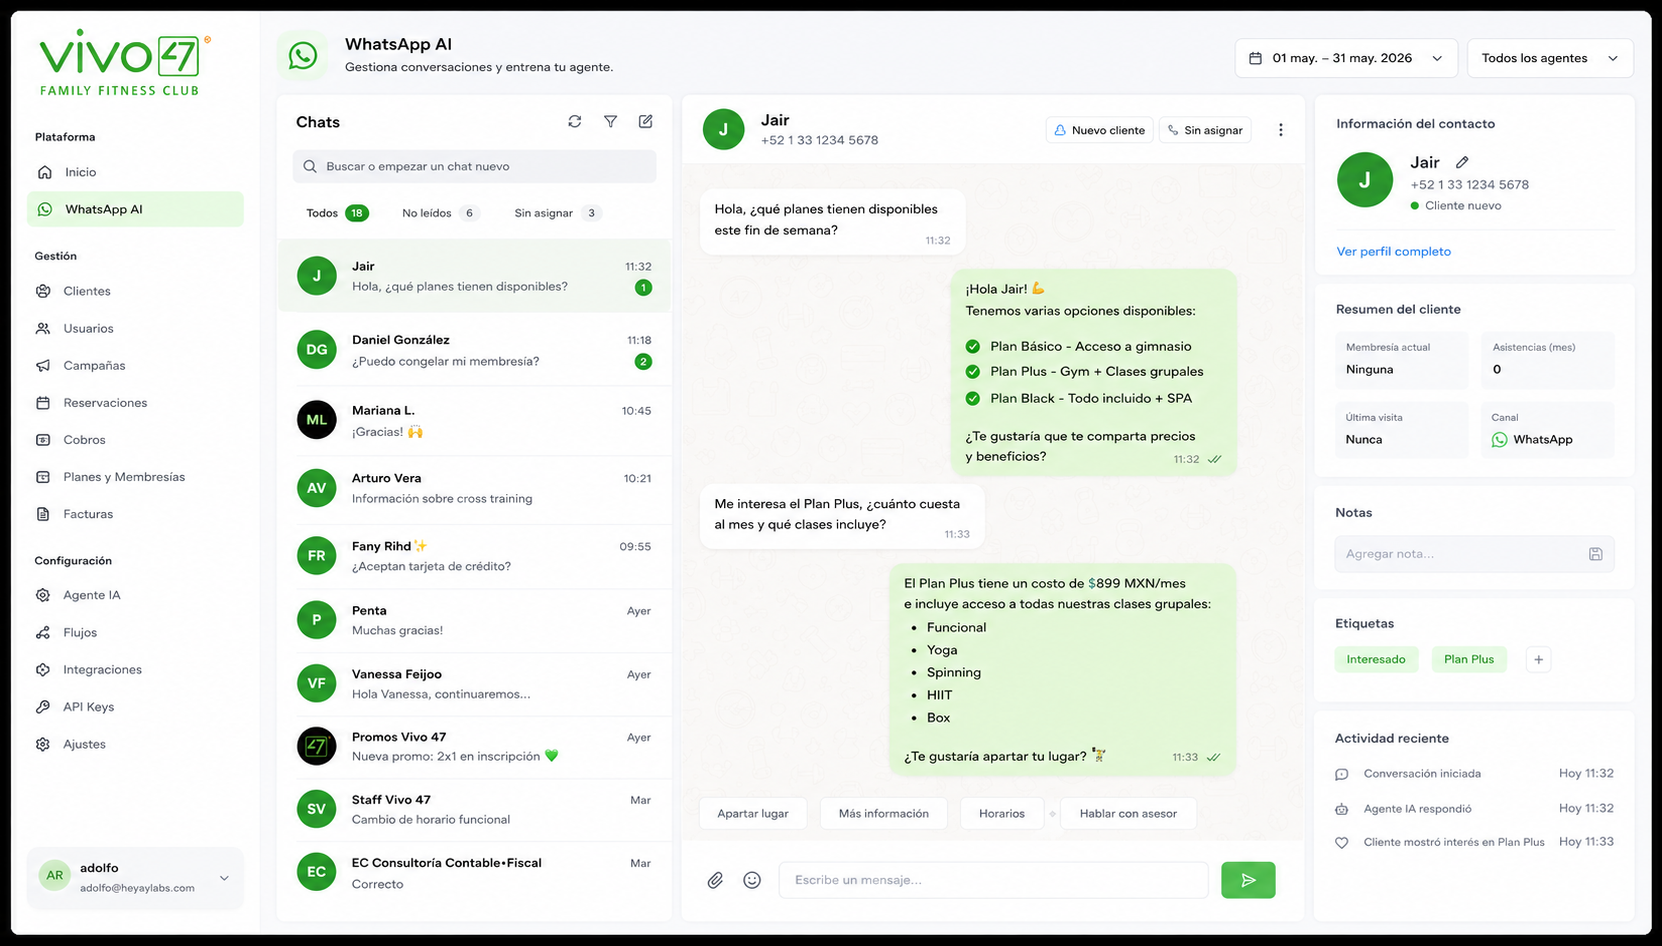Open Inicio in the sidebar

(x=135, y=172)
